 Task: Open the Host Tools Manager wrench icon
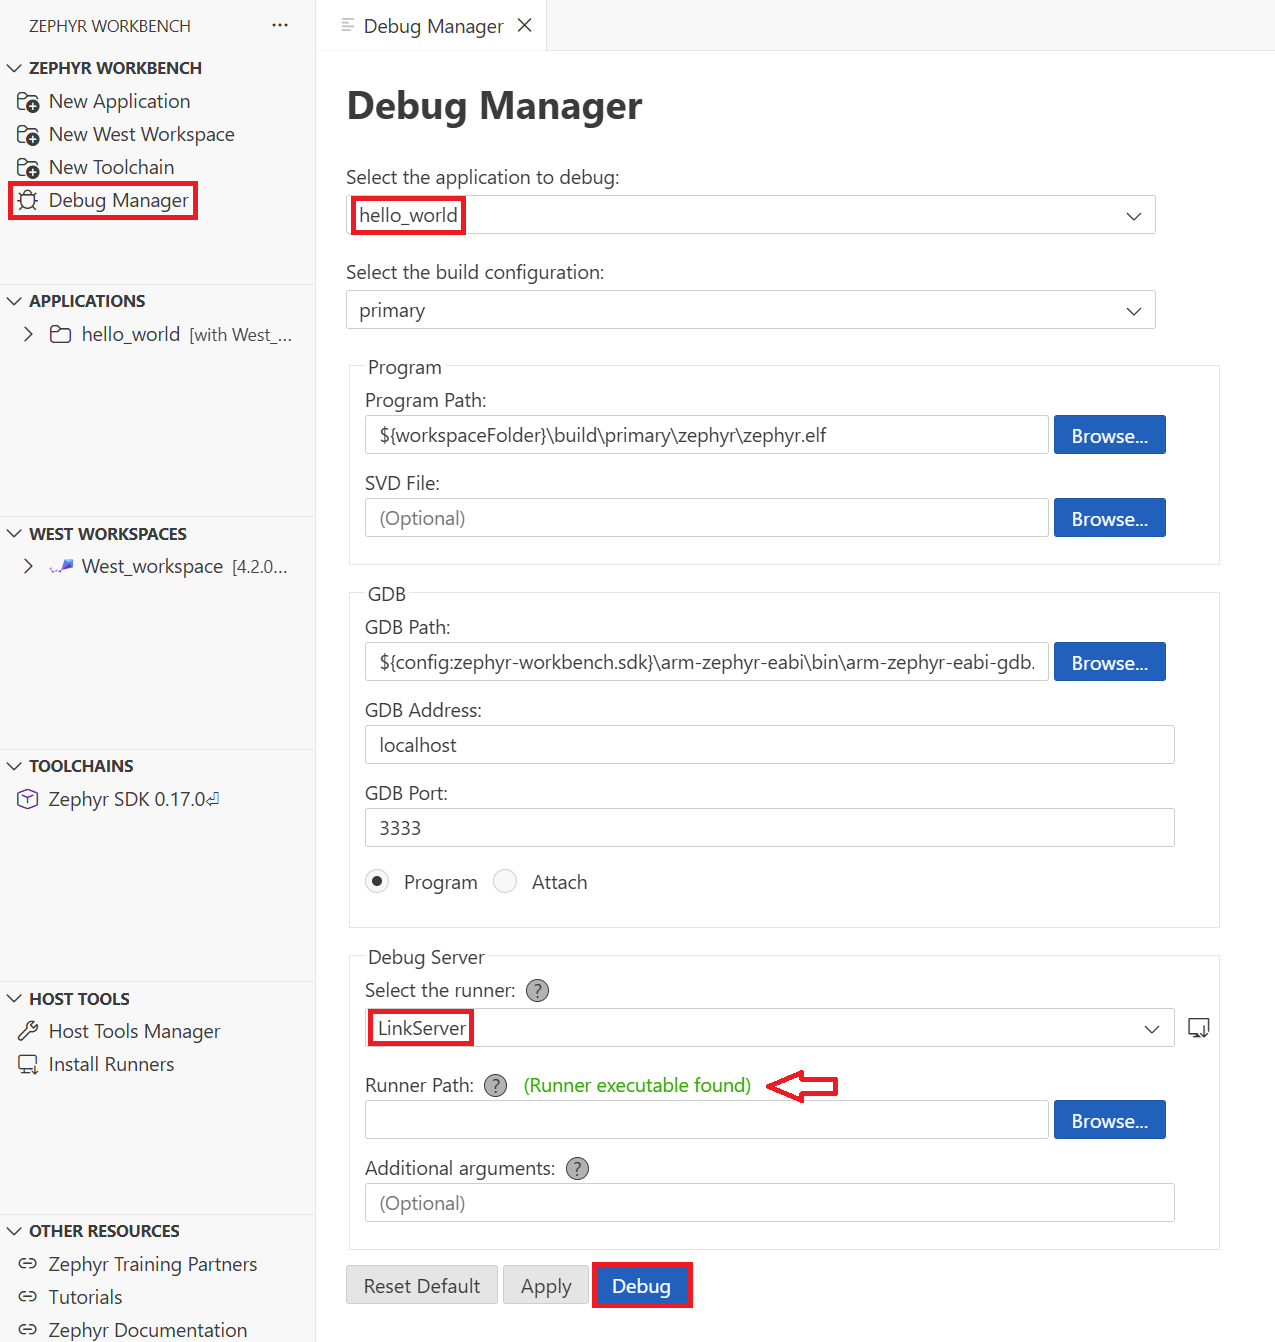(x=28, y=1031)
